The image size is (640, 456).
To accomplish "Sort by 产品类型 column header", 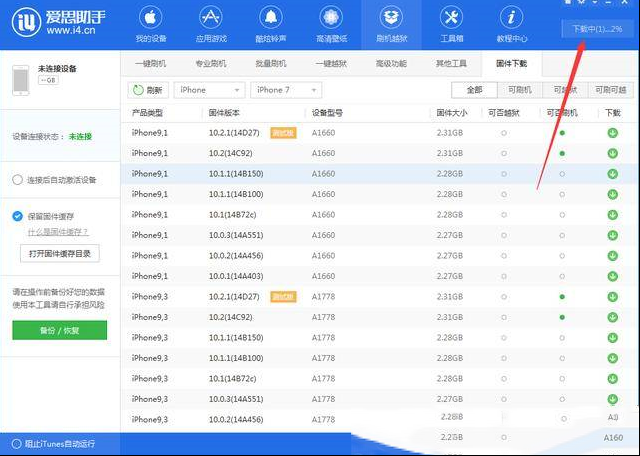I will (147, 113).
